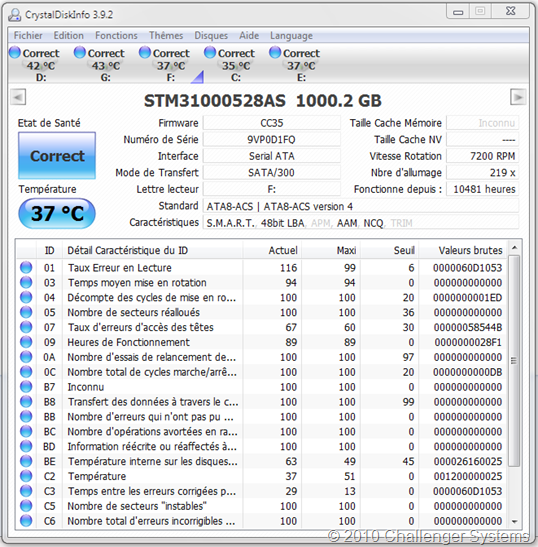Image resolution: width=538 pixels, height=547 pixels.
Task: Click the Actuel column header
Action: click(x=272, y=250)
